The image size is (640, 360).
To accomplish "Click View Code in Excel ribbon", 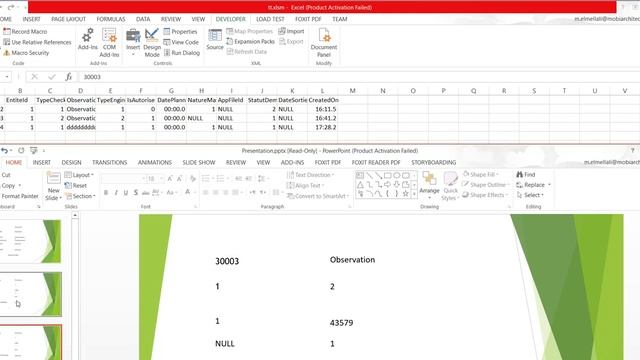I will click(x=181, y=42).
